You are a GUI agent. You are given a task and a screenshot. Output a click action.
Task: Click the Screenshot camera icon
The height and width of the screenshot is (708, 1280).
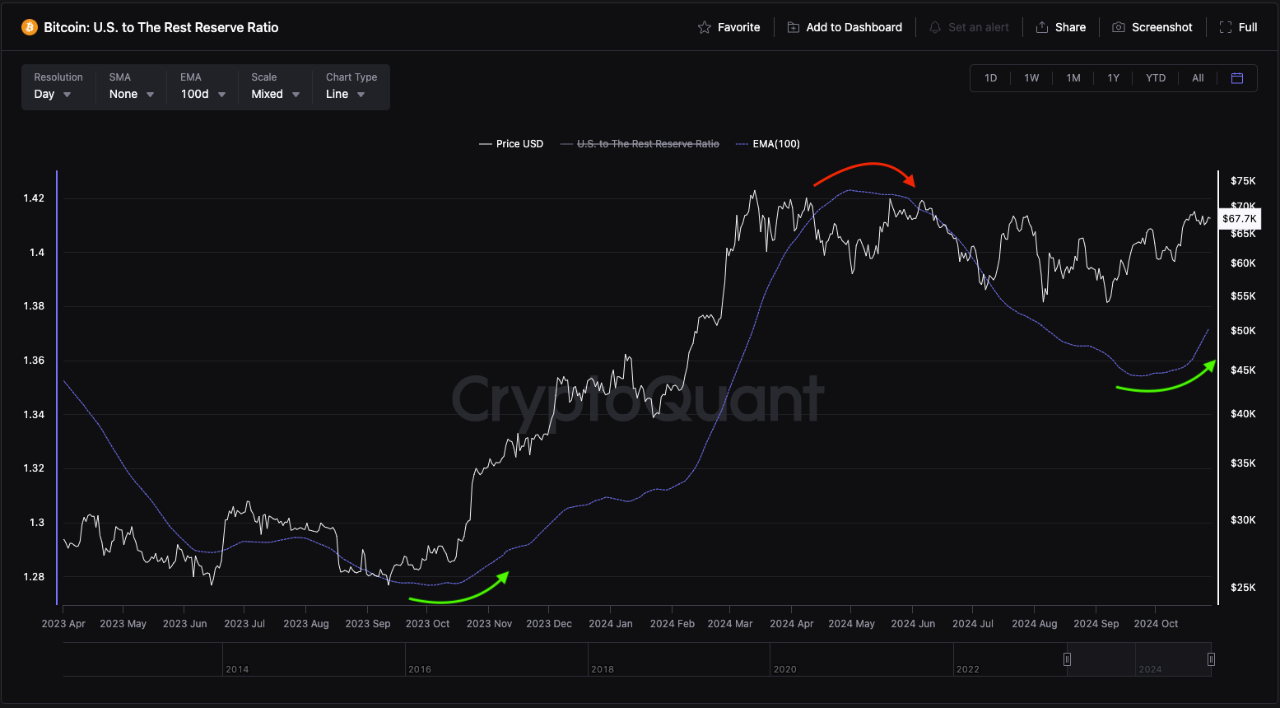click(1118, 27)
